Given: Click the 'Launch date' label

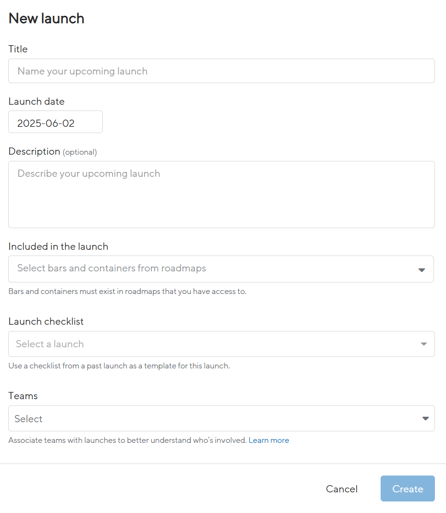Looking at the screenshot, I should 36,101.
